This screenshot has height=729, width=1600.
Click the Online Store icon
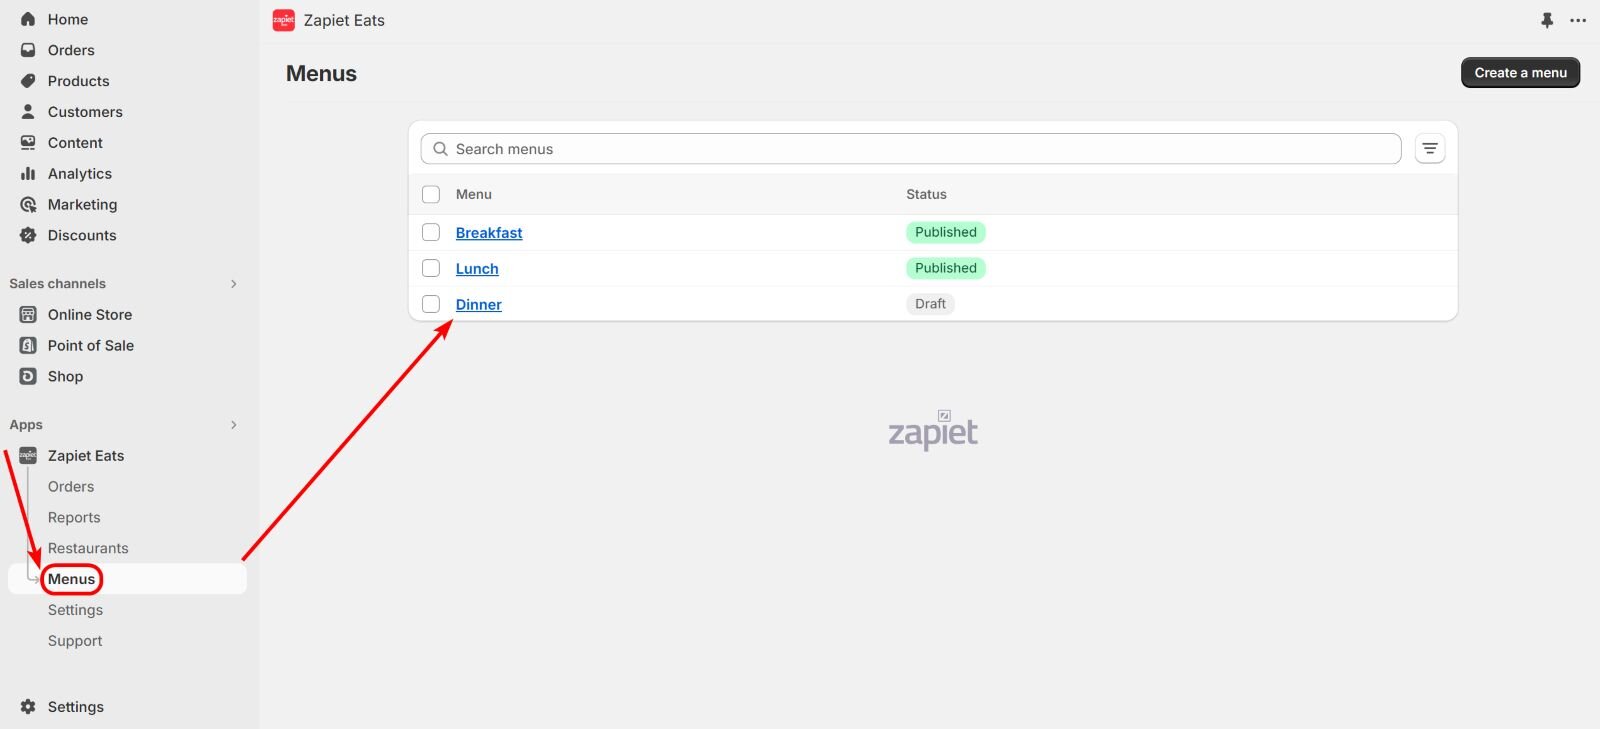(28, 315)
